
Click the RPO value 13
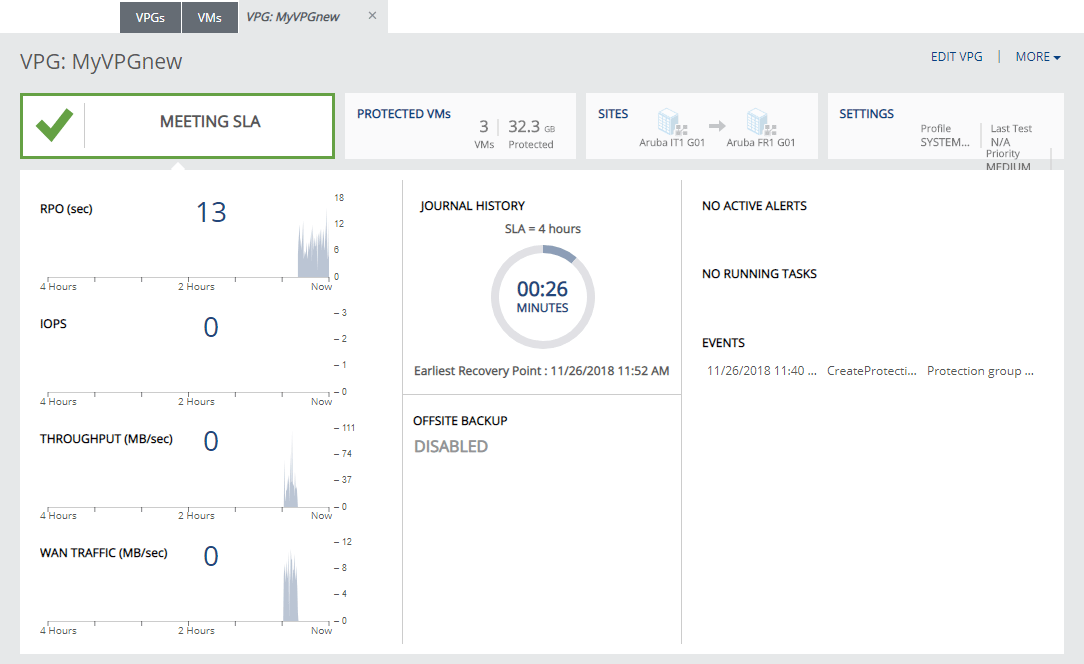click(211, 212)
